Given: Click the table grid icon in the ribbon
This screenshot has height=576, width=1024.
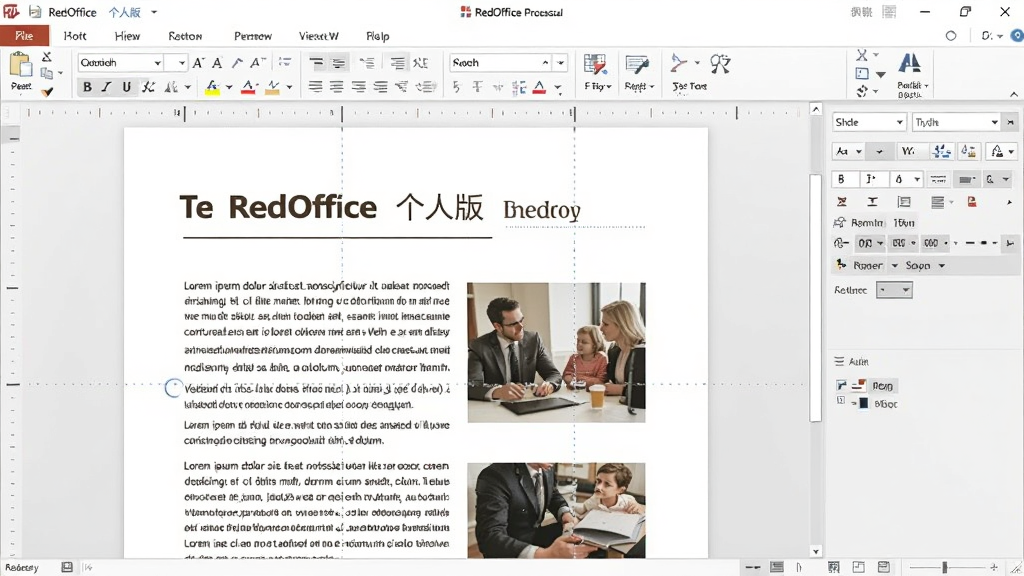Looking at the screenshot, I should [x=595, y=65].
